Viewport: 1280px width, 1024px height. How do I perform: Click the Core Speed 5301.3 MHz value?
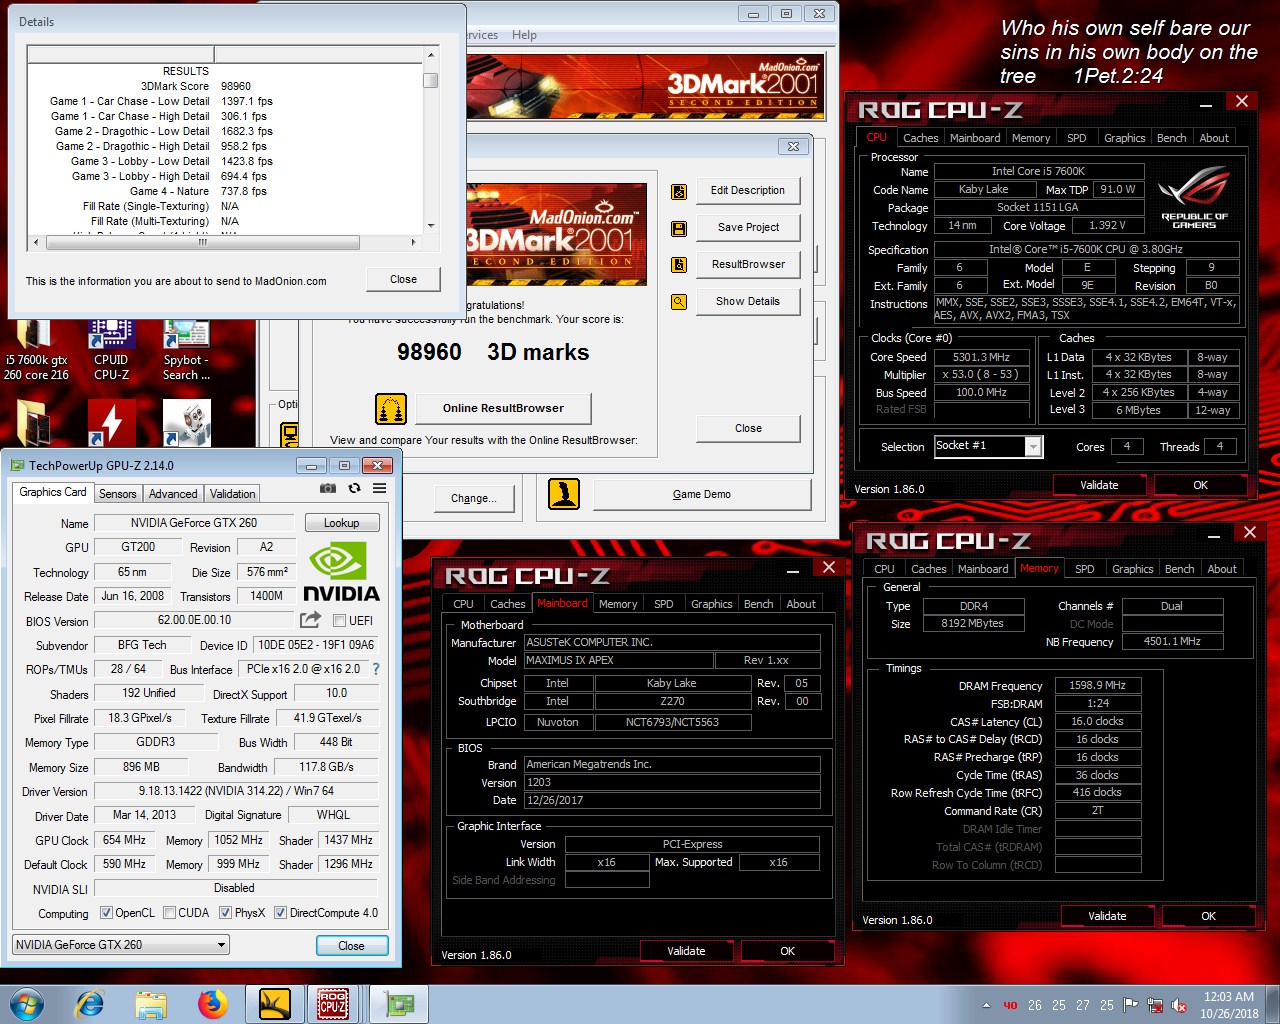pyautogui.click(x=981, y=357)
